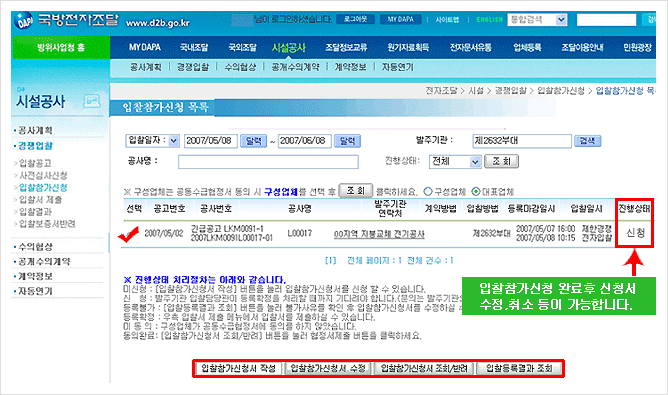Open the 원가자료획득 menu

[x=408, y=47]
